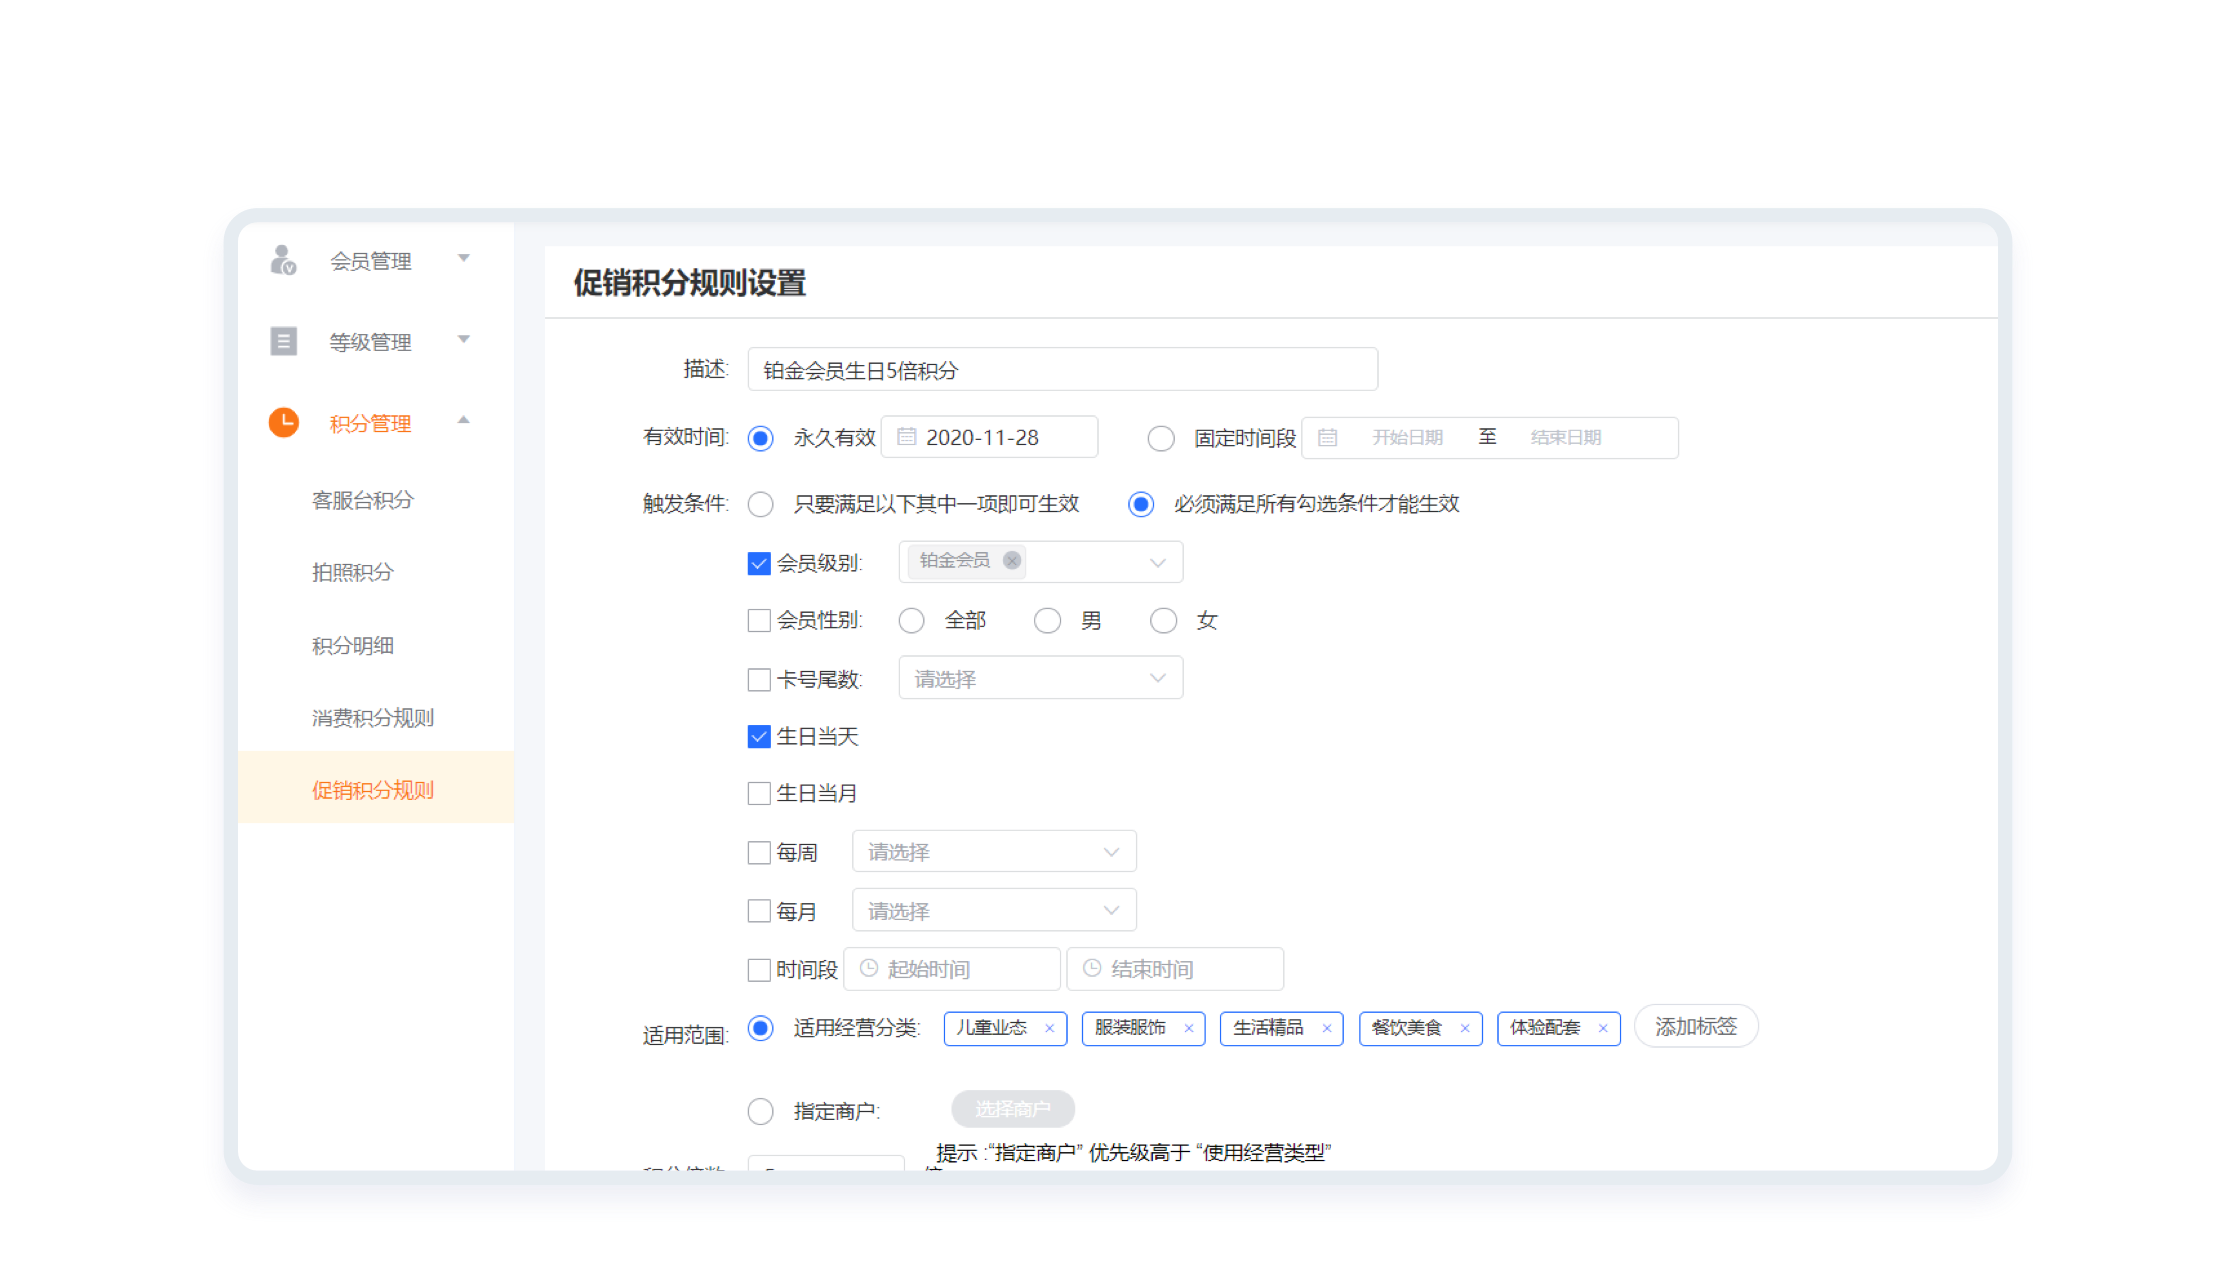Screen dimensions: 2236x1276
Task: Click the 开始日期 date placeholder
Action: click(1407, 437)
